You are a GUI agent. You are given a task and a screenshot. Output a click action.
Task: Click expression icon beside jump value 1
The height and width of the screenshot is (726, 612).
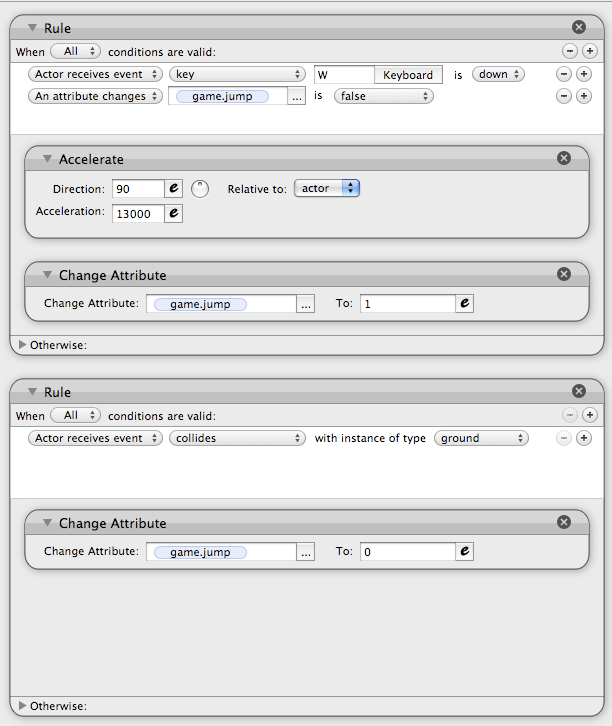[x=464, y=303]
